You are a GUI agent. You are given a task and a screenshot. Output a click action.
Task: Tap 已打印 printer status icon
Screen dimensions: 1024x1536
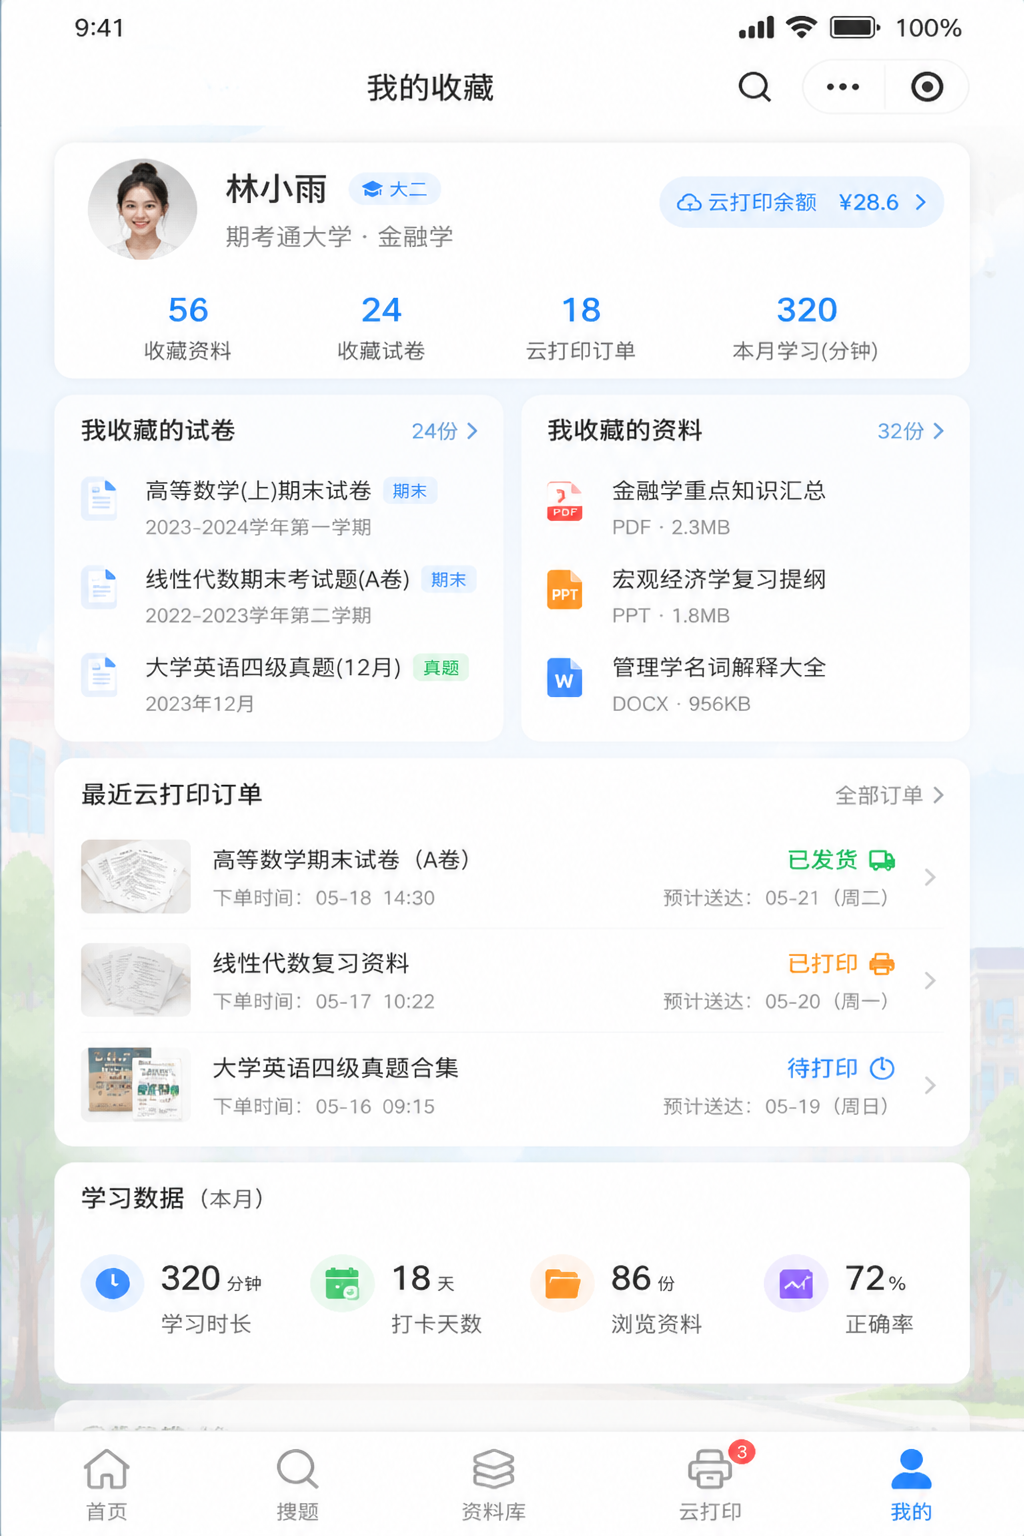coord(882,964)
